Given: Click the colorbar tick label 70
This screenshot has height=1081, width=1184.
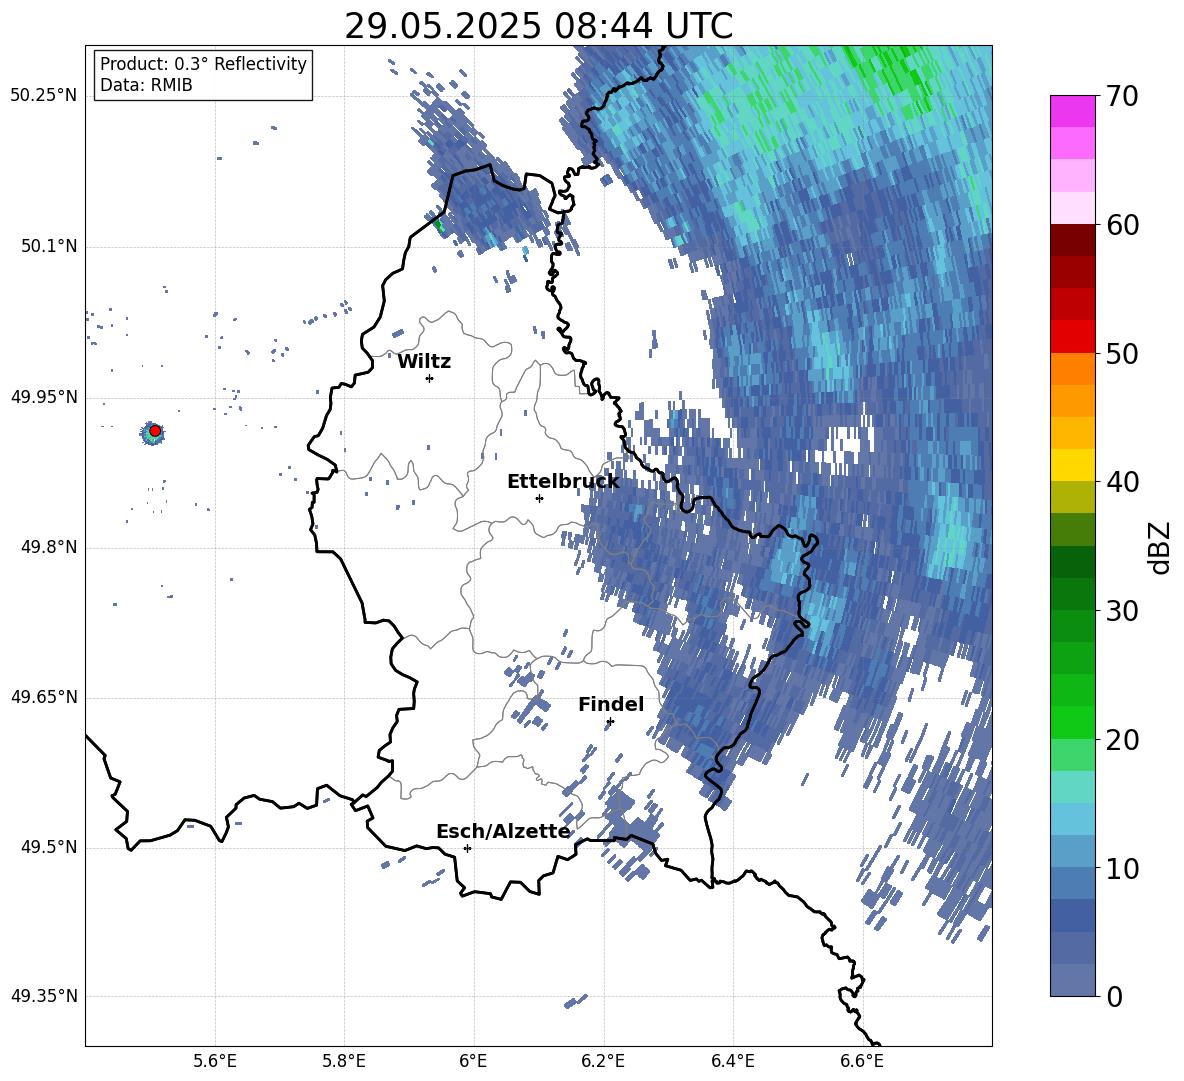Looking at the screenshot, I should [1122, 96].
